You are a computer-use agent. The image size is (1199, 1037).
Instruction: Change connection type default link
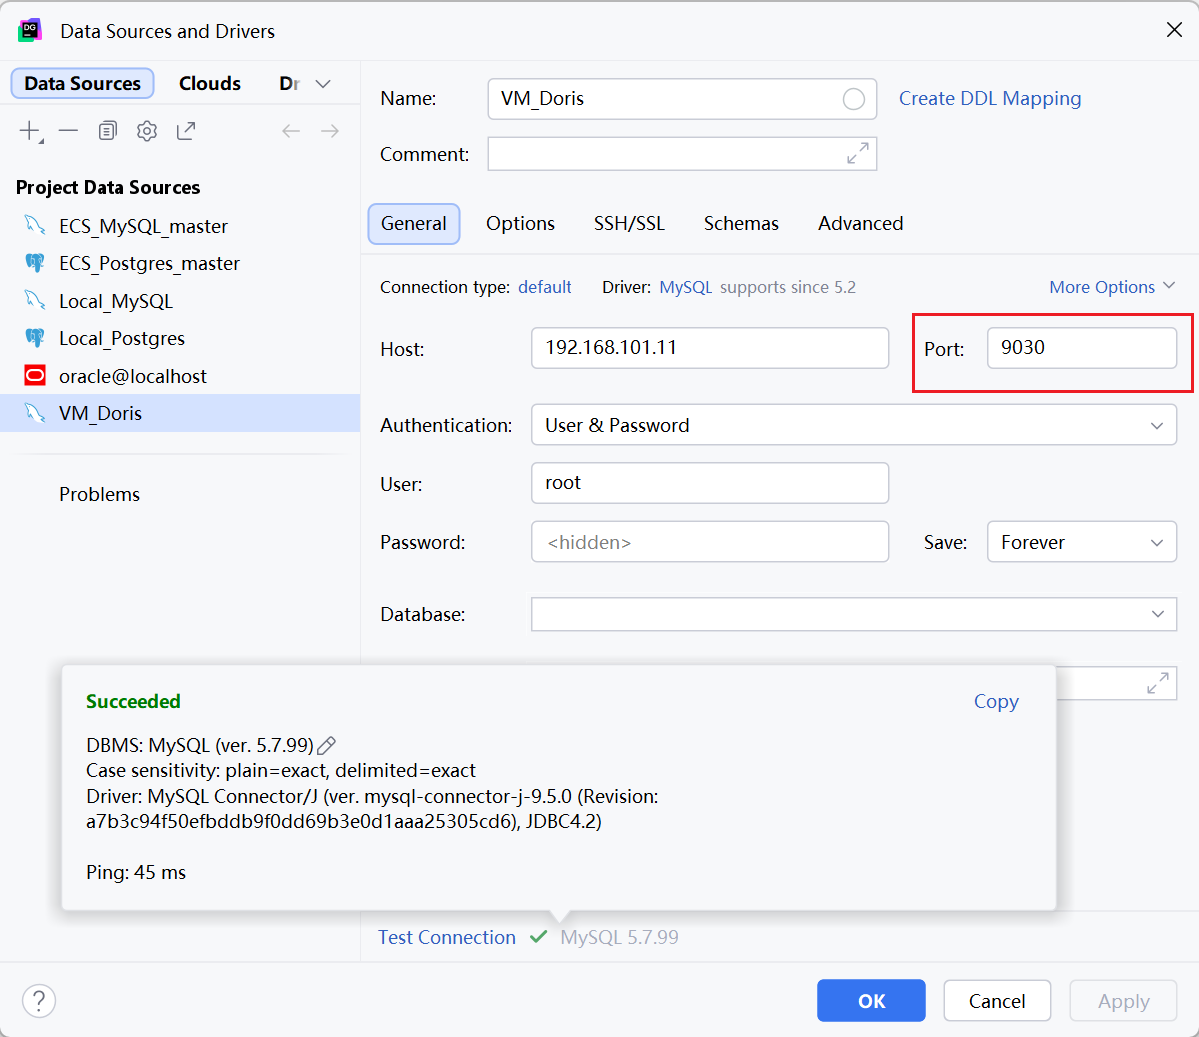coord(544,287)
